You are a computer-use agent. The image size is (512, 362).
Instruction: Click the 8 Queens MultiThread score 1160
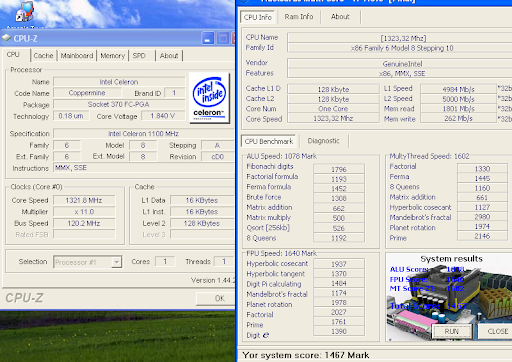tap(482, 188)
